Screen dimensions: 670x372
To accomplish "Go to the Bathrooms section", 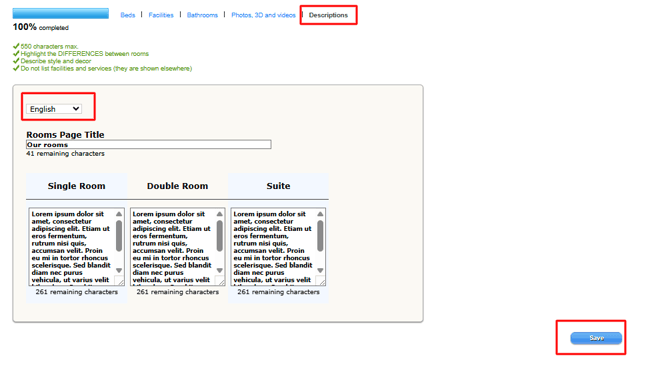I will click(x=202, y=15).
